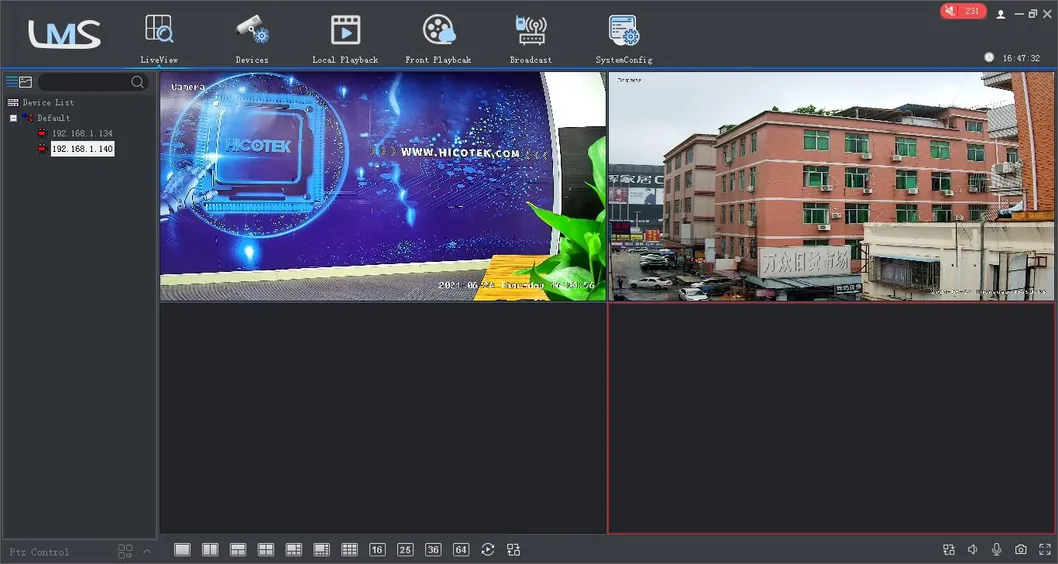Open Local Playback
This screenshot has width=1058, height=564.
pos(345,38)
